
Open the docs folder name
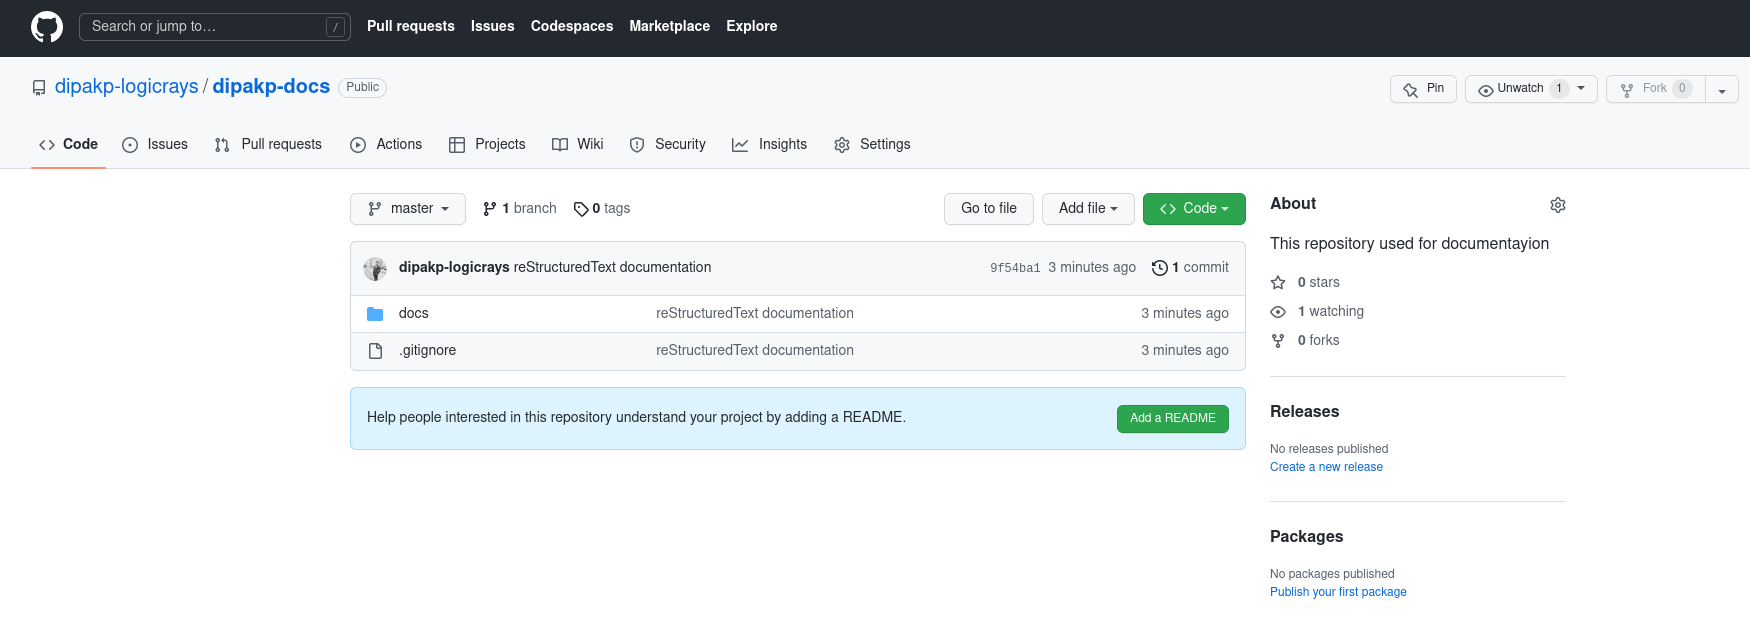(414, 314)
